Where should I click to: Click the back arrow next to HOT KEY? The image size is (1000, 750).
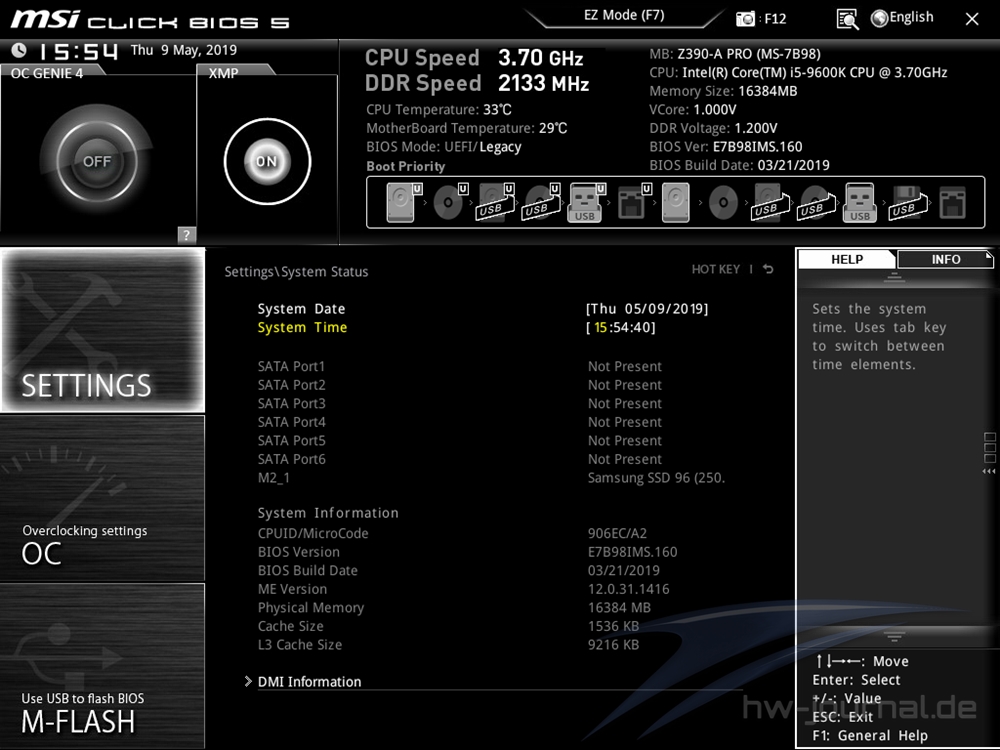(768, 269)
